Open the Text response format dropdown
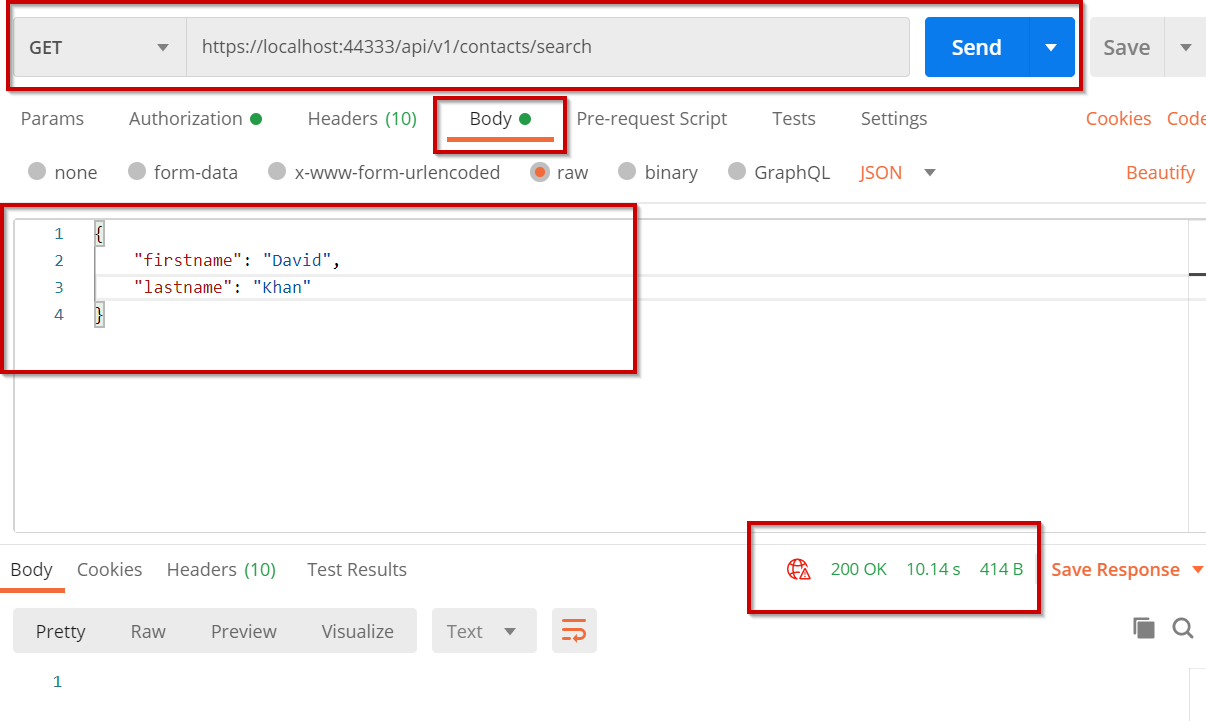1206x721 pixels. tap(484, 631)
